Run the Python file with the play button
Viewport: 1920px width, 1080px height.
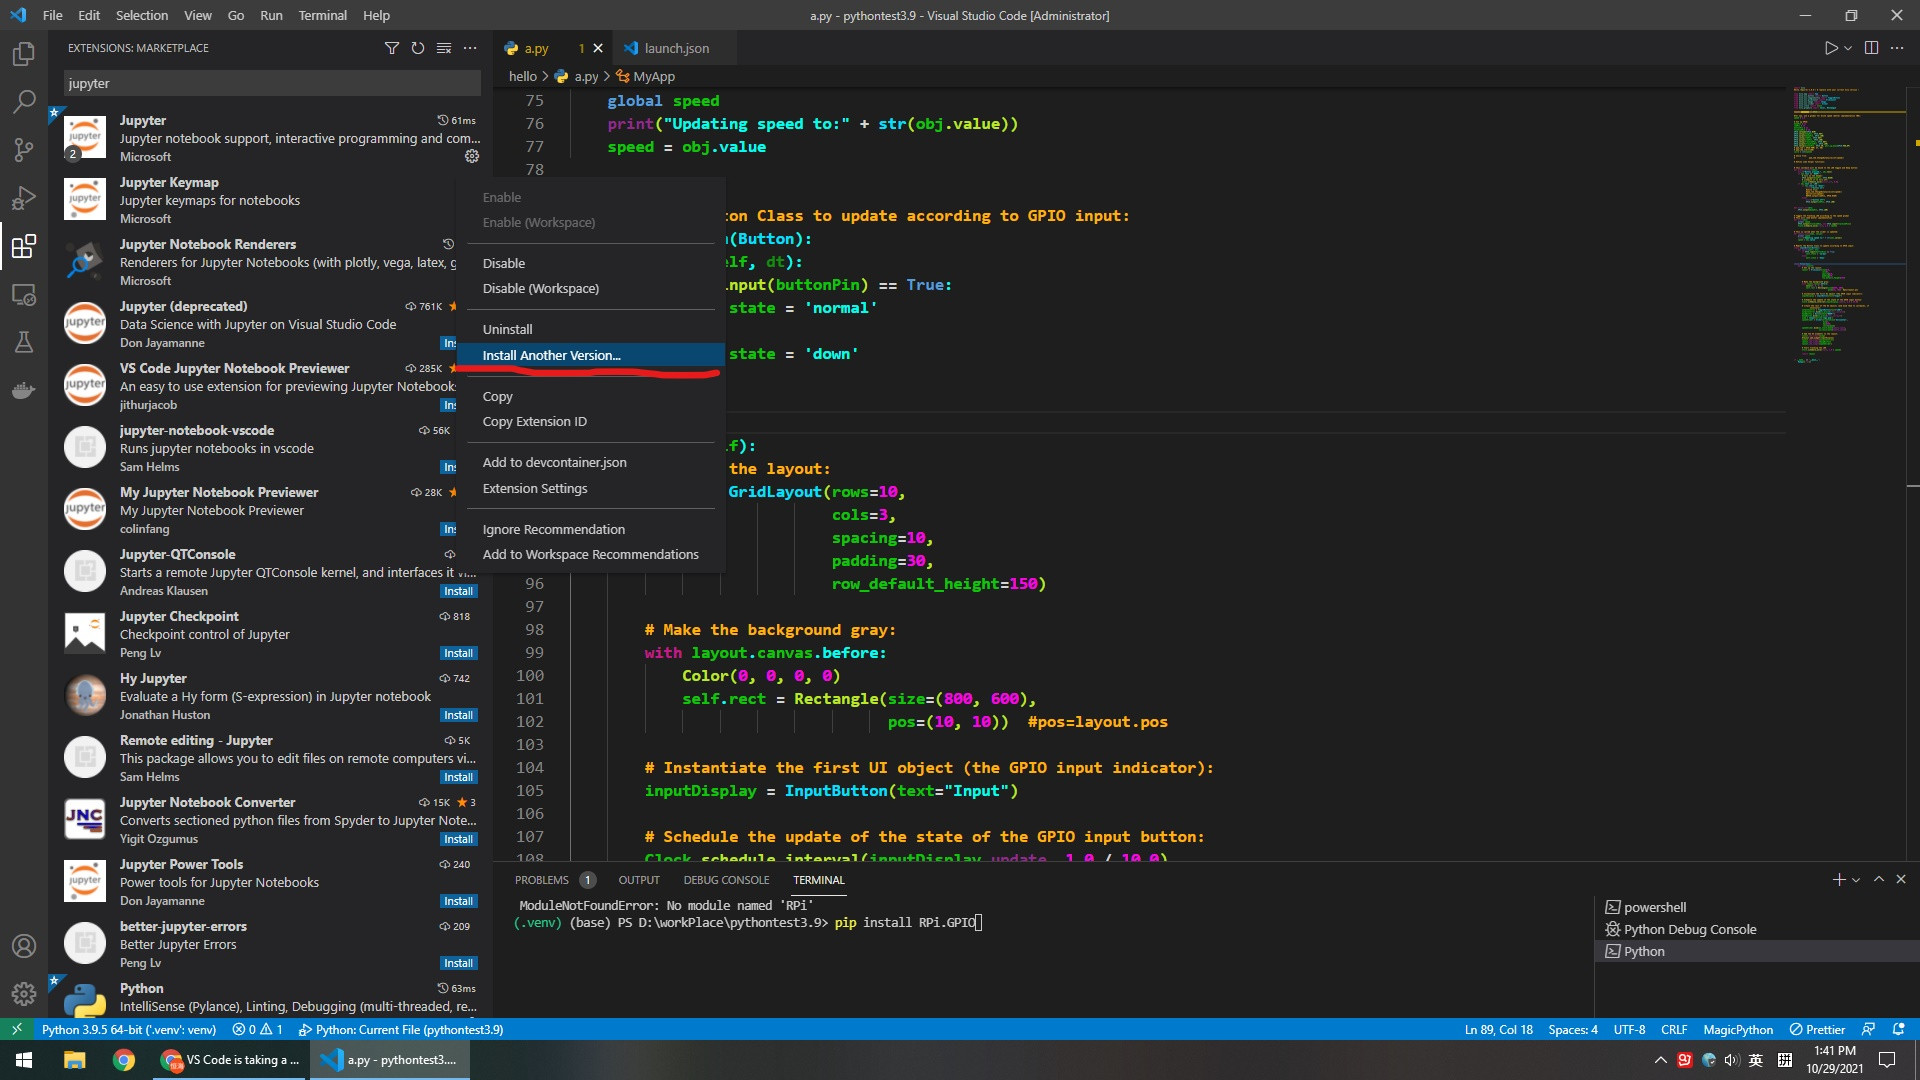tap(1831, 47)
